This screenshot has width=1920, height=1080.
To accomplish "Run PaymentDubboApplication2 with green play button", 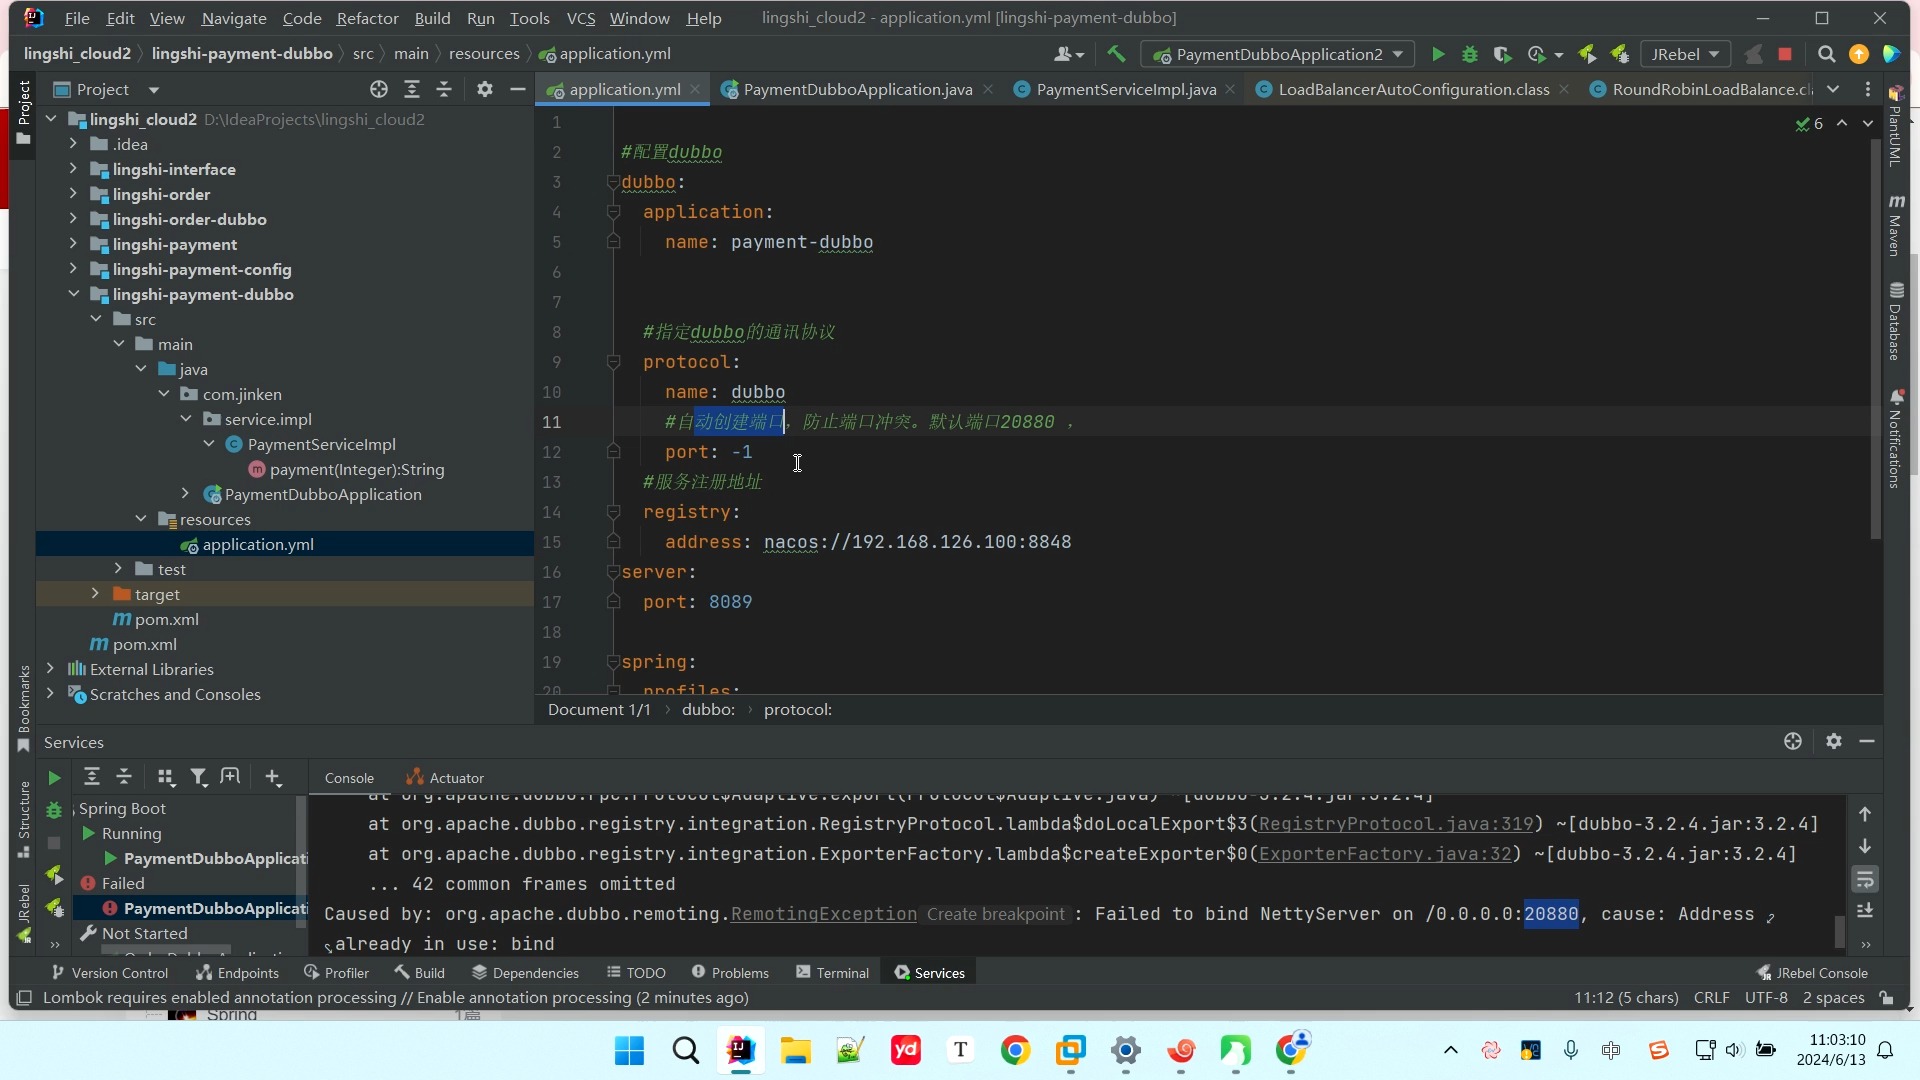I will tap(1438, 54).
